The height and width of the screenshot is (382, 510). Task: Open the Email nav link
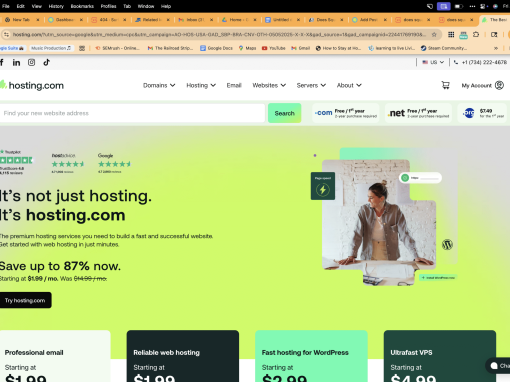(234, 85)
